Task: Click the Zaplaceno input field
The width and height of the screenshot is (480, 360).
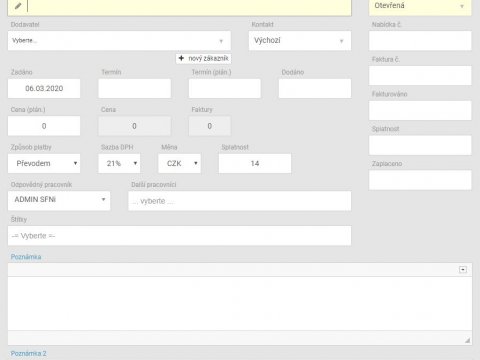Action: [x=420, y=180]
